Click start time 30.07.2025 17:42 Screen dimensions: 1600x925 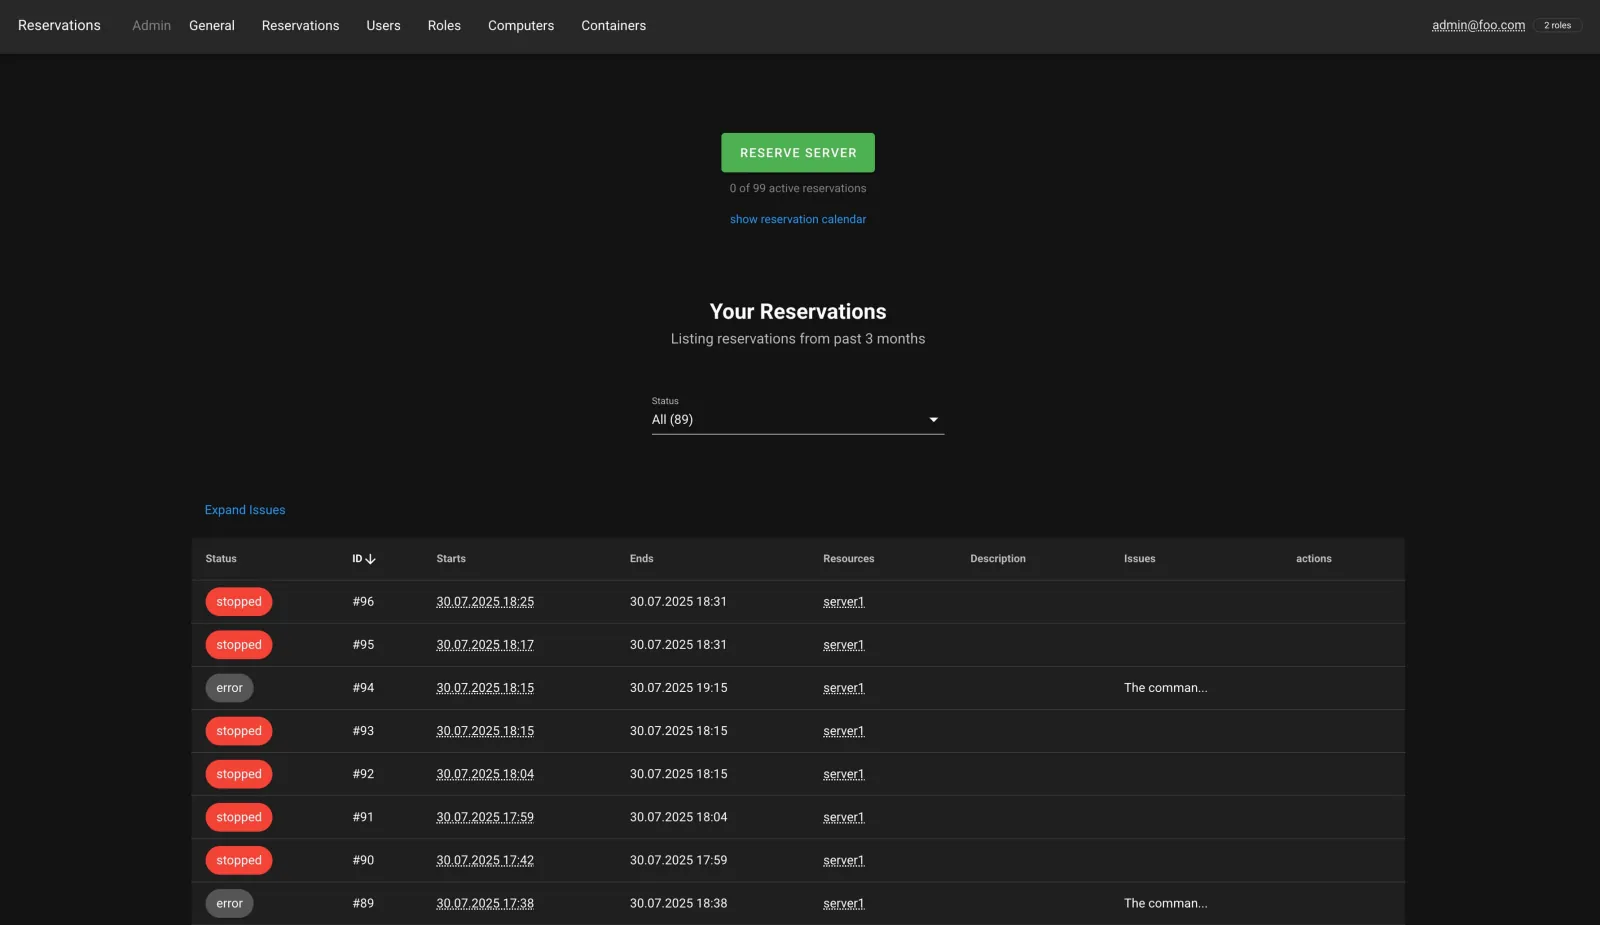[485, 860]
